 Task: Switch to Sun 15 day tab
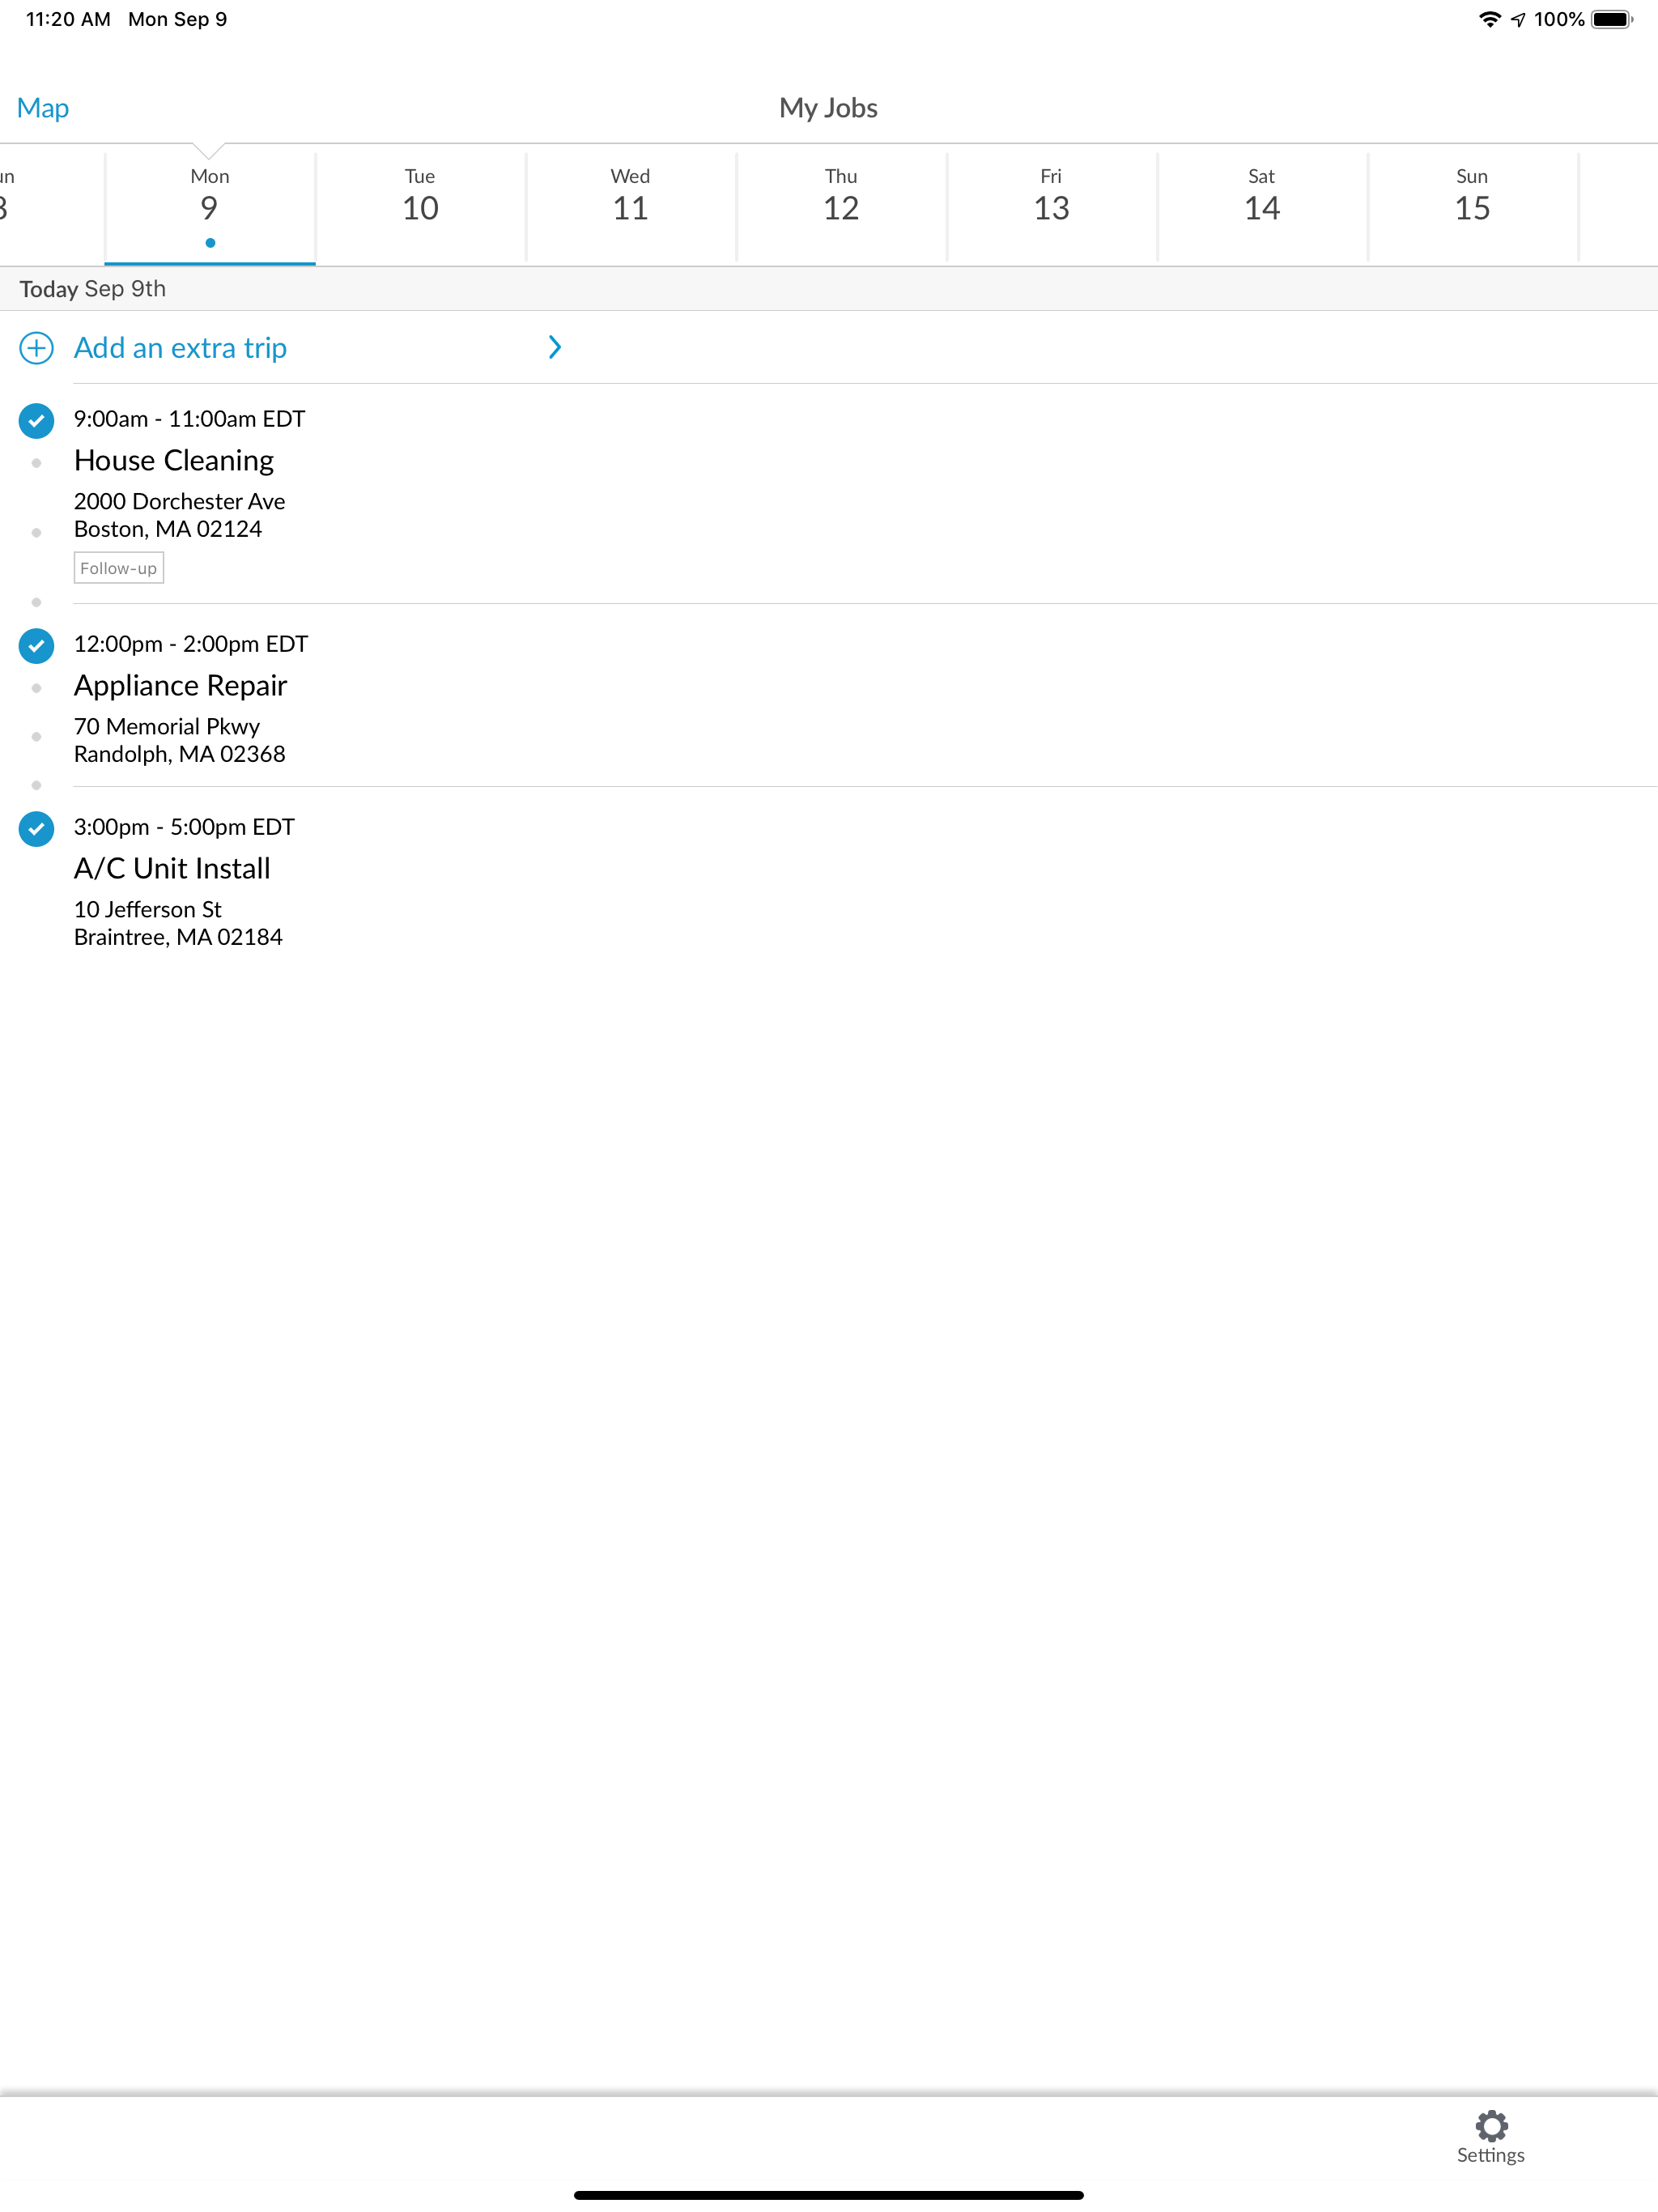point(1472,196)
